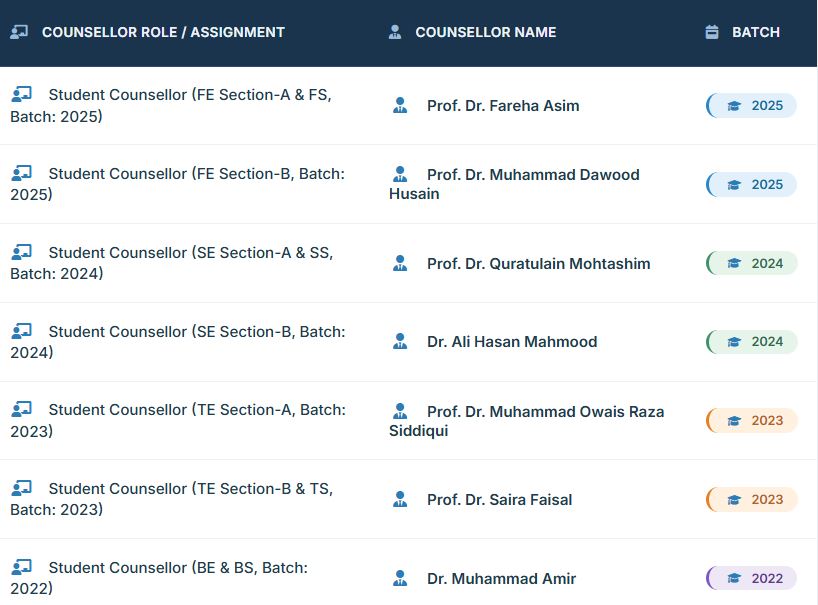Image resolution: width=818 pixels, height=605 pixels.
Task: Click role icon for FE Section-B counsellor
Action: pos(21,173)
